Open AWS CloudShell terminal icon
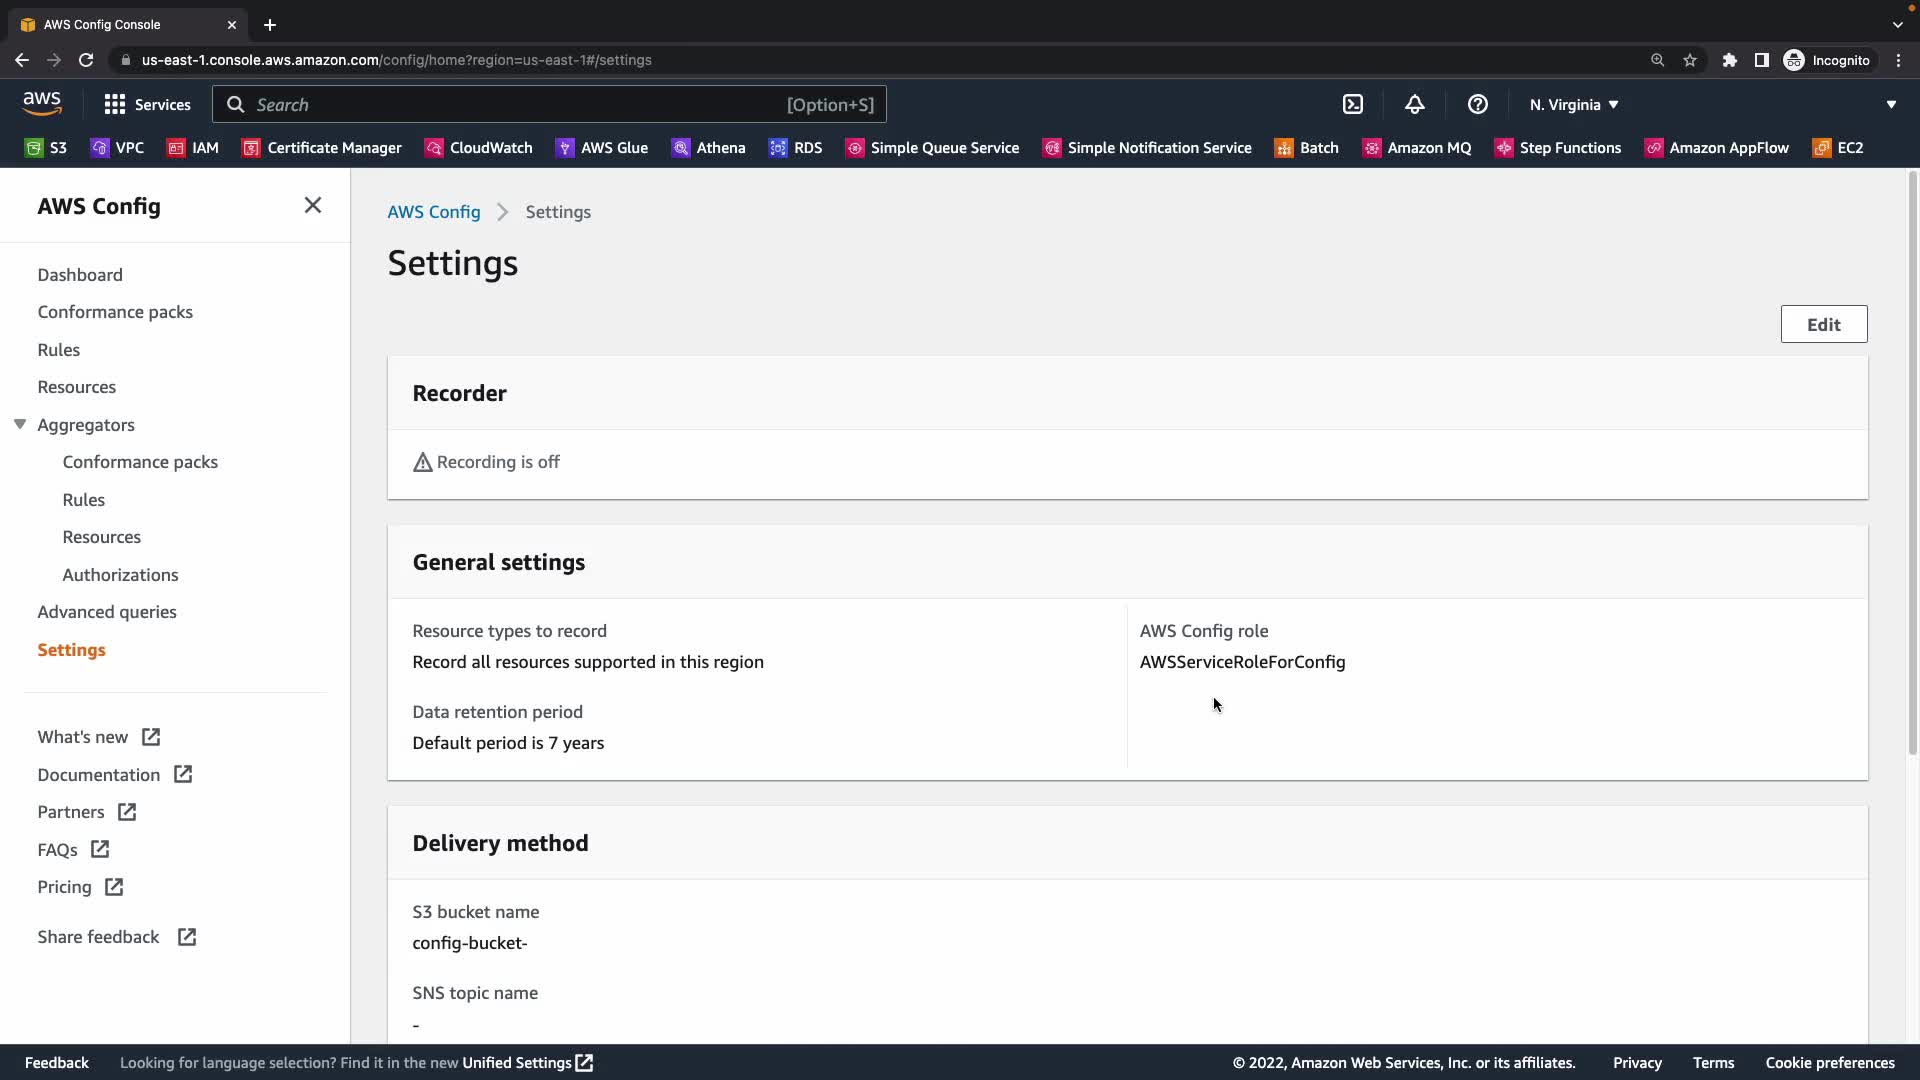Image resolution: width=1920 pixels, height=1080 pixels. (x=1353, y=104)
